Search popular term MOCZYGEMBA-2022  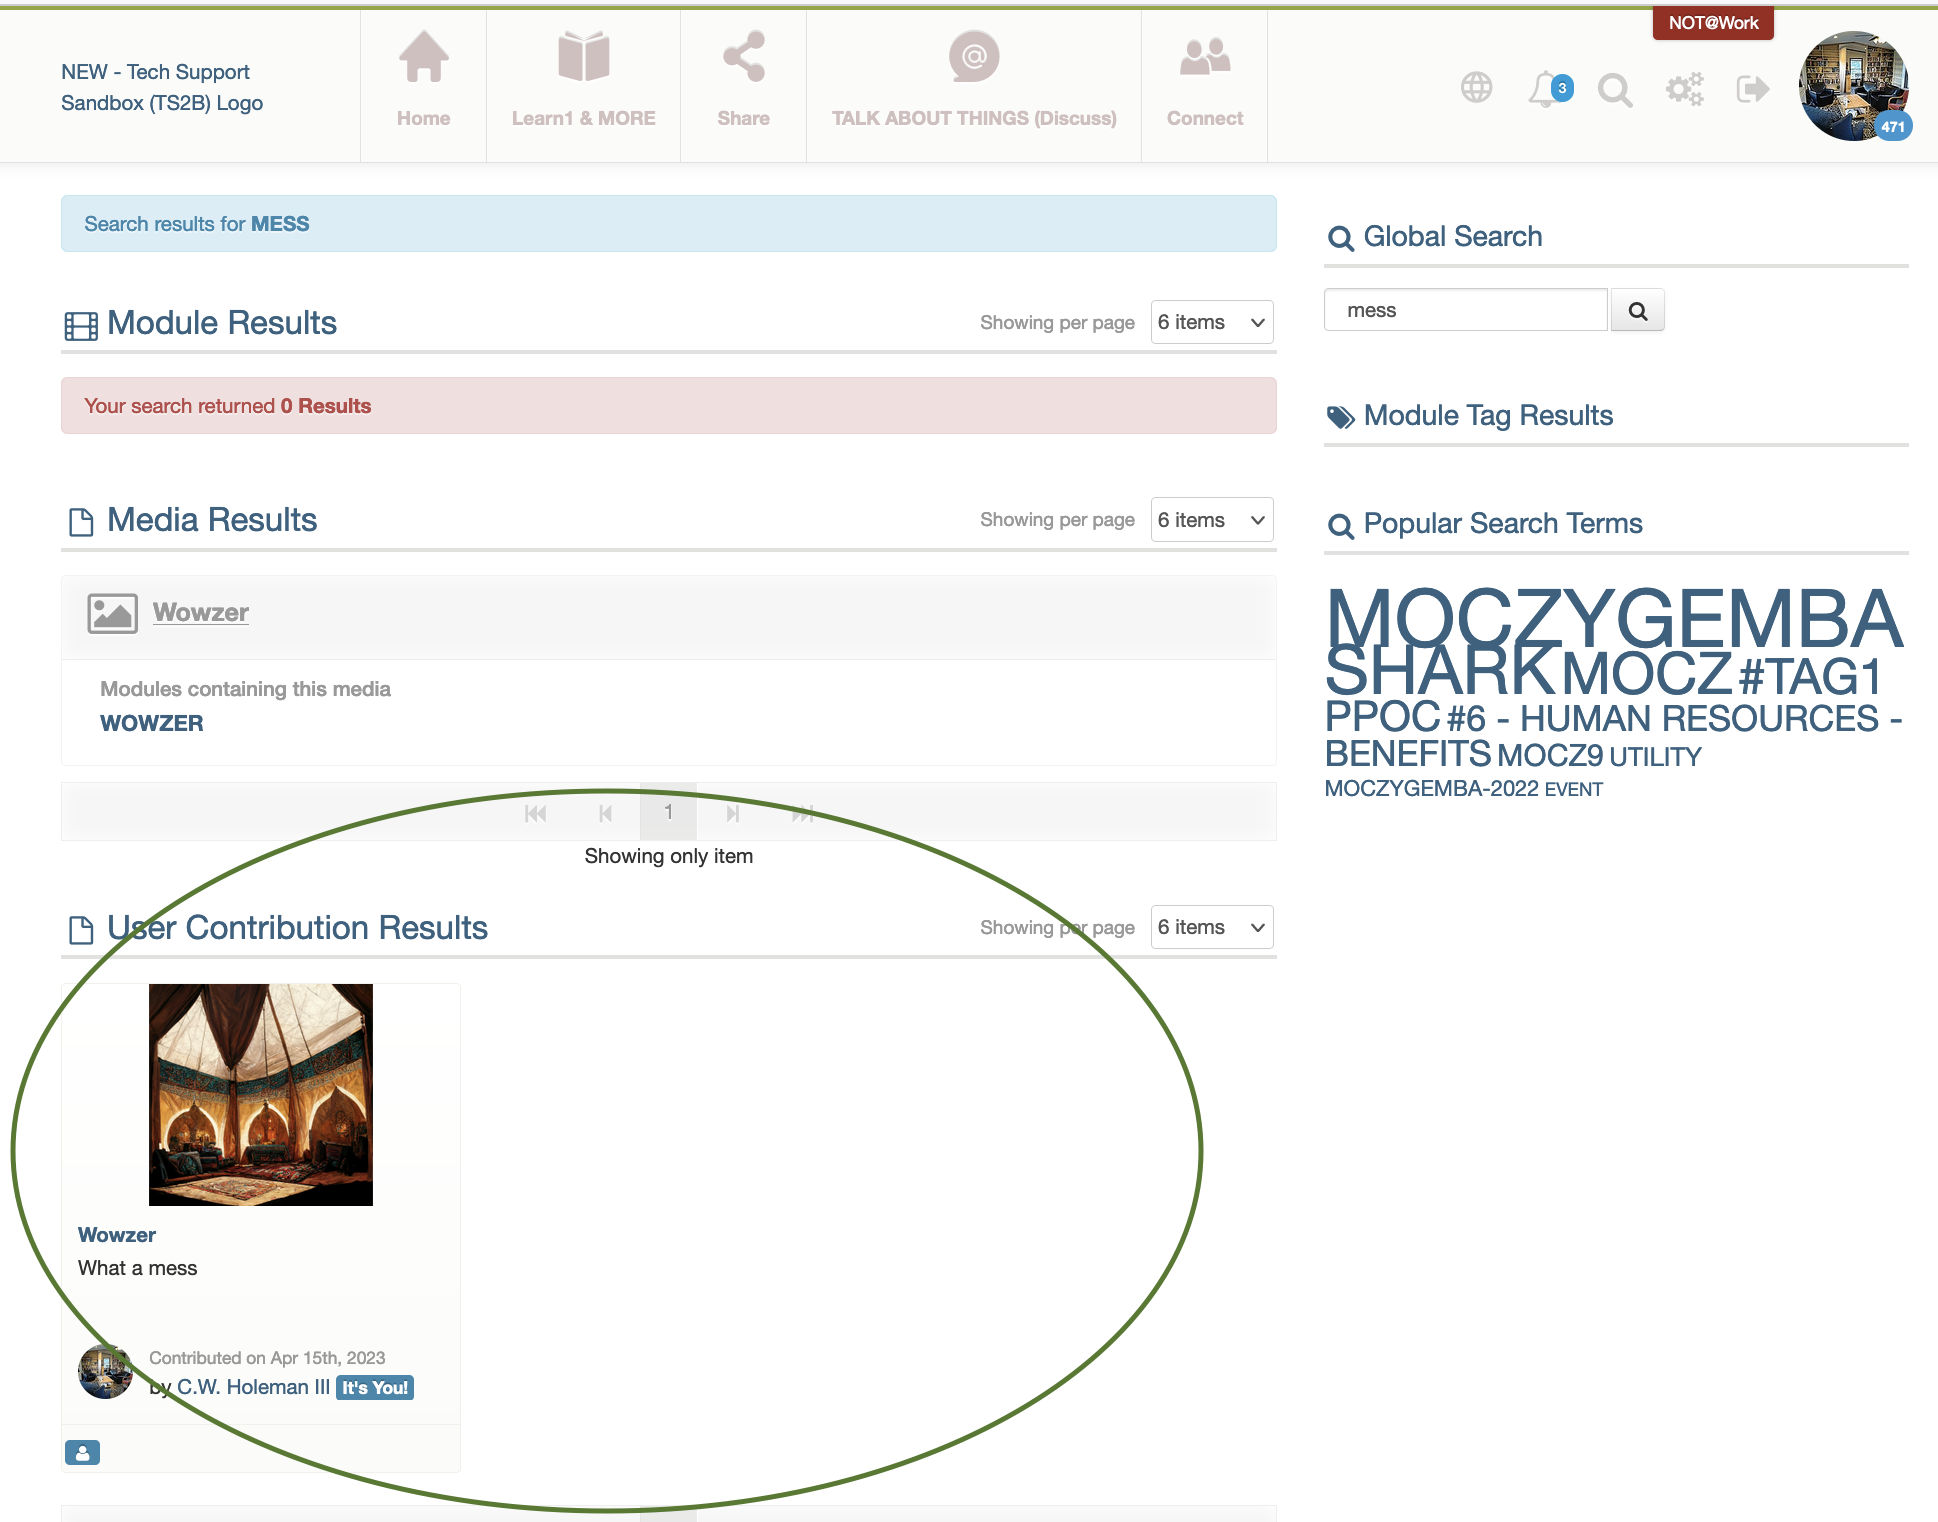click(x=1431, y=789)
